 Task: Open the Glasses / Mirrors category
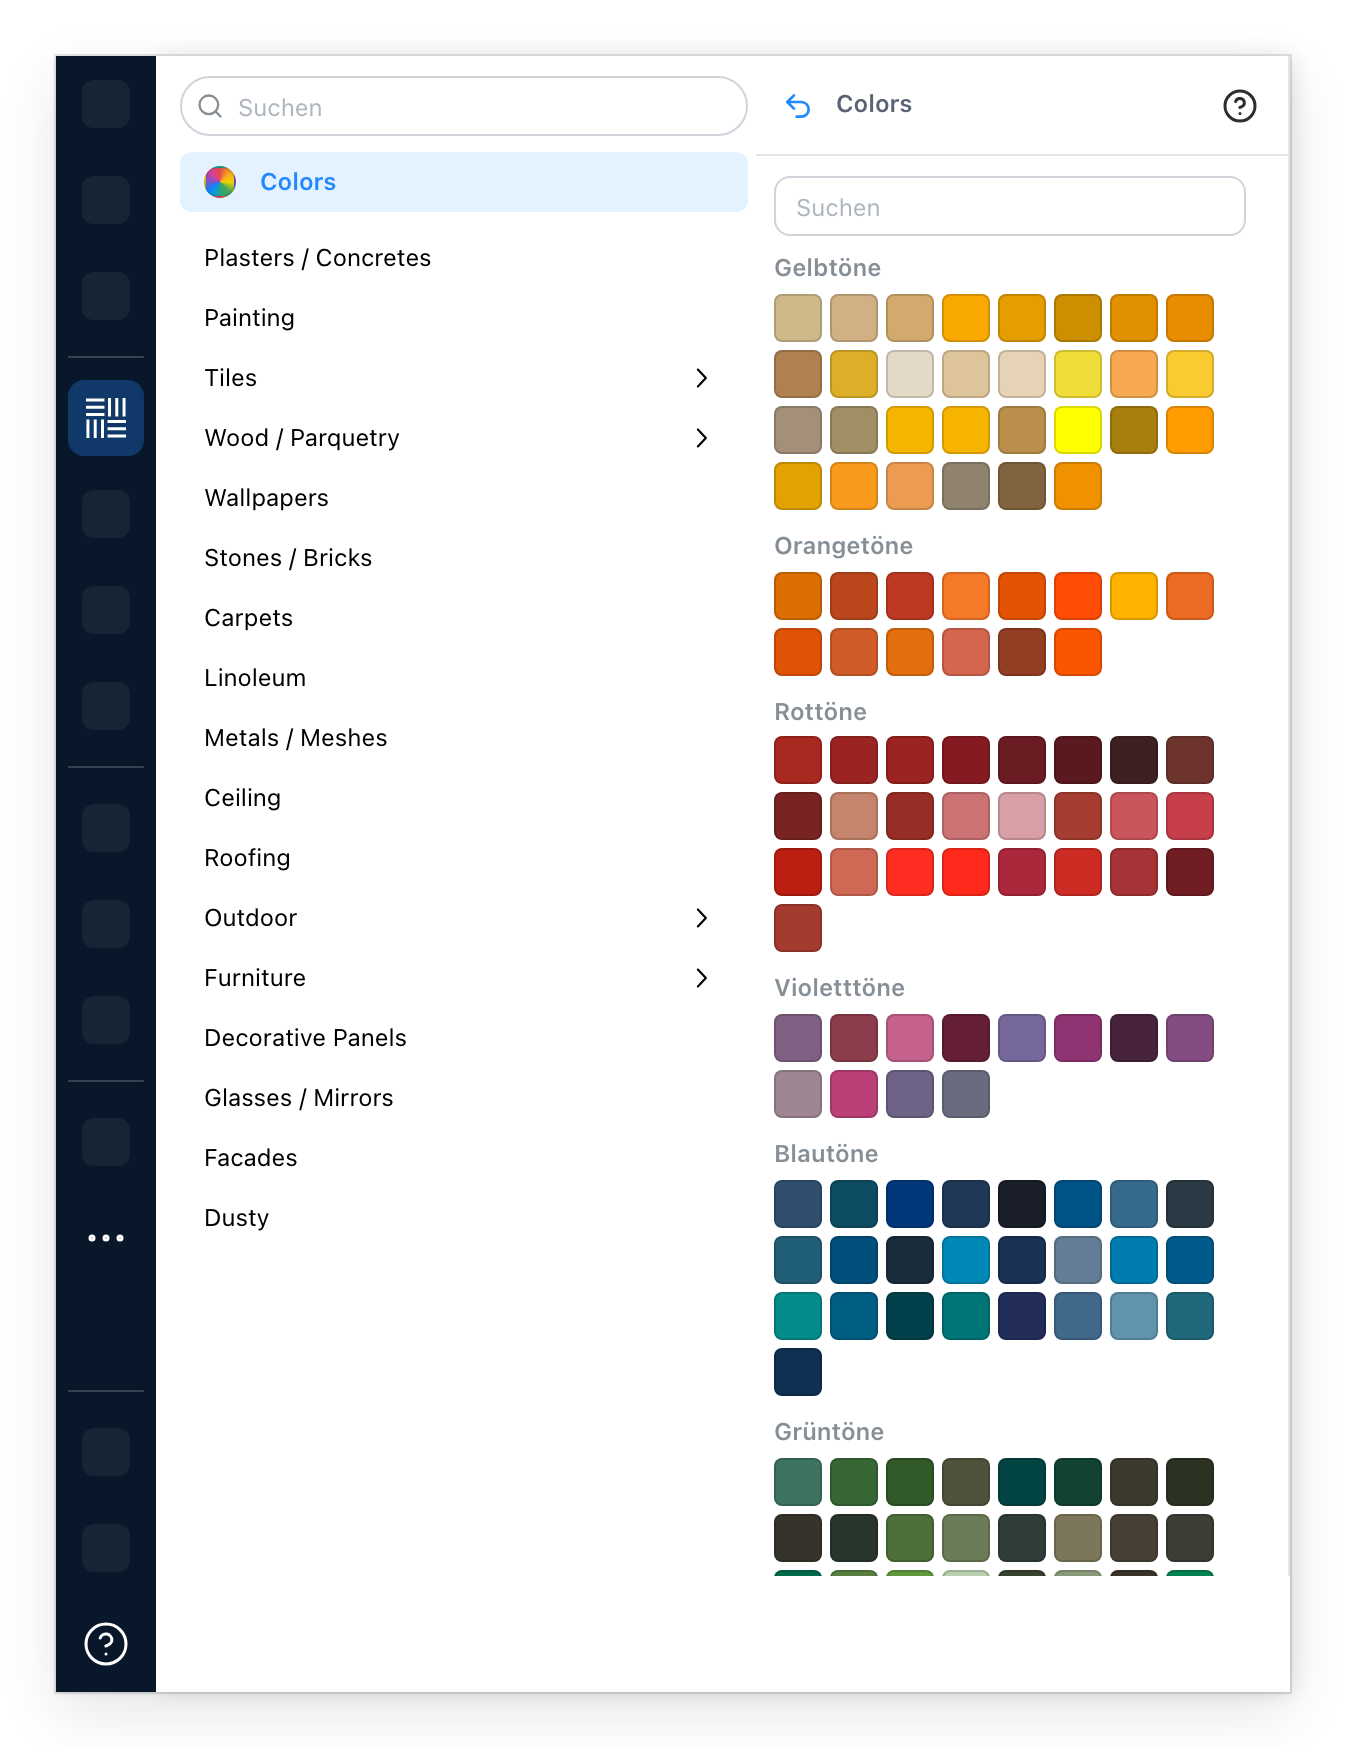coord(298,1098)
